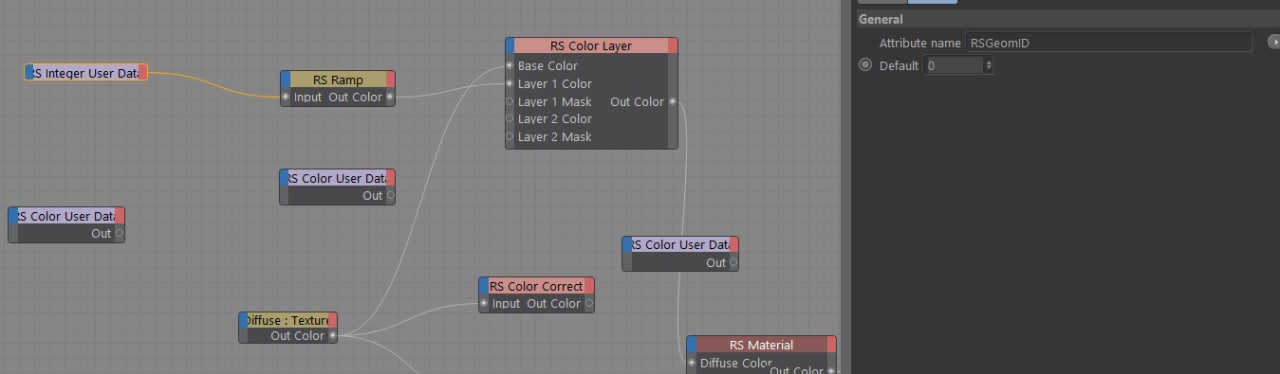The height and width of the screenshot is (374, 1280).
Task: Click the Layer 1 Color input port dot
Action: [510, 84]
